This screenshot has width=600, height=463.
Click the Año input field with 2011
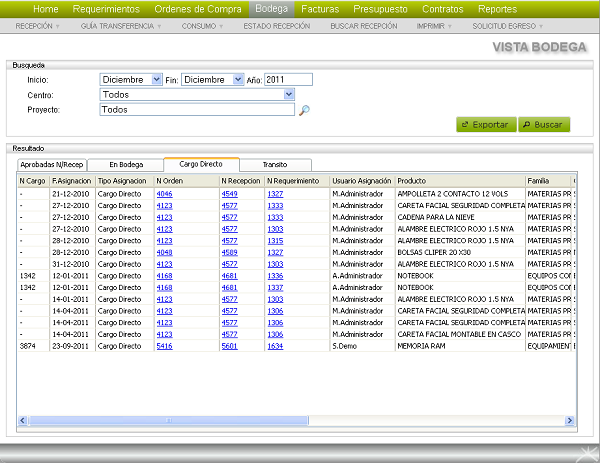pos(288,80)
